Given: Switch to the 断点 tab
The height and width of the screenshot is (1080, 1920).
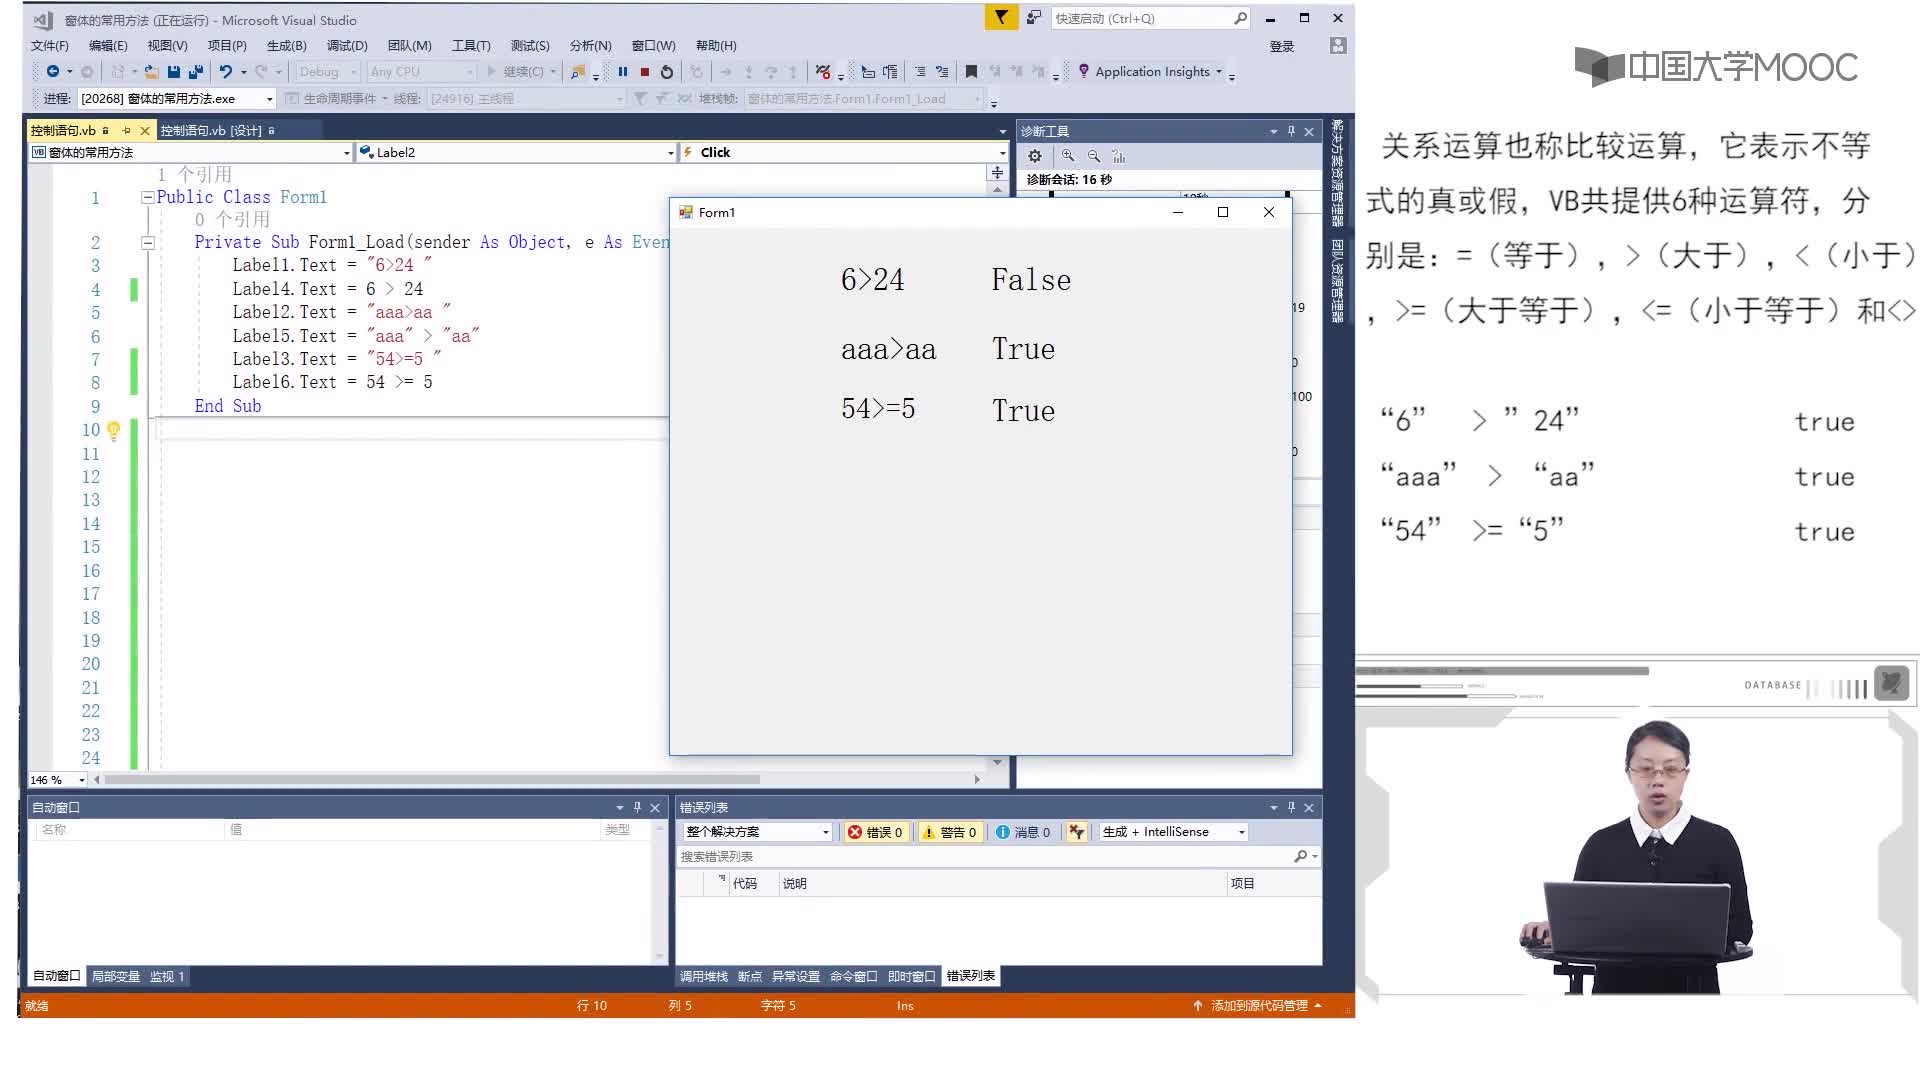Looking at the screenshot, I should [750, 977].
